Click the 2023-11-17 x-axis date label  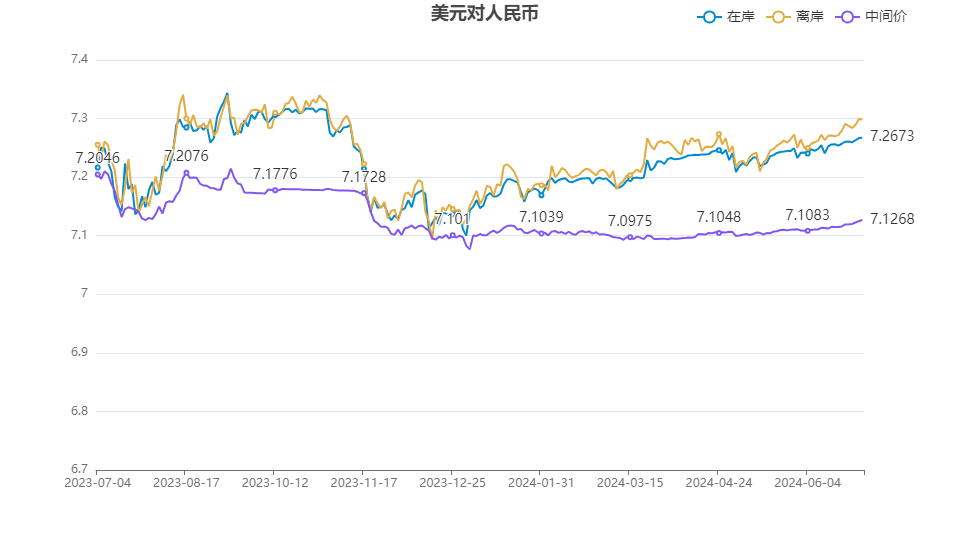coord(363,482)
